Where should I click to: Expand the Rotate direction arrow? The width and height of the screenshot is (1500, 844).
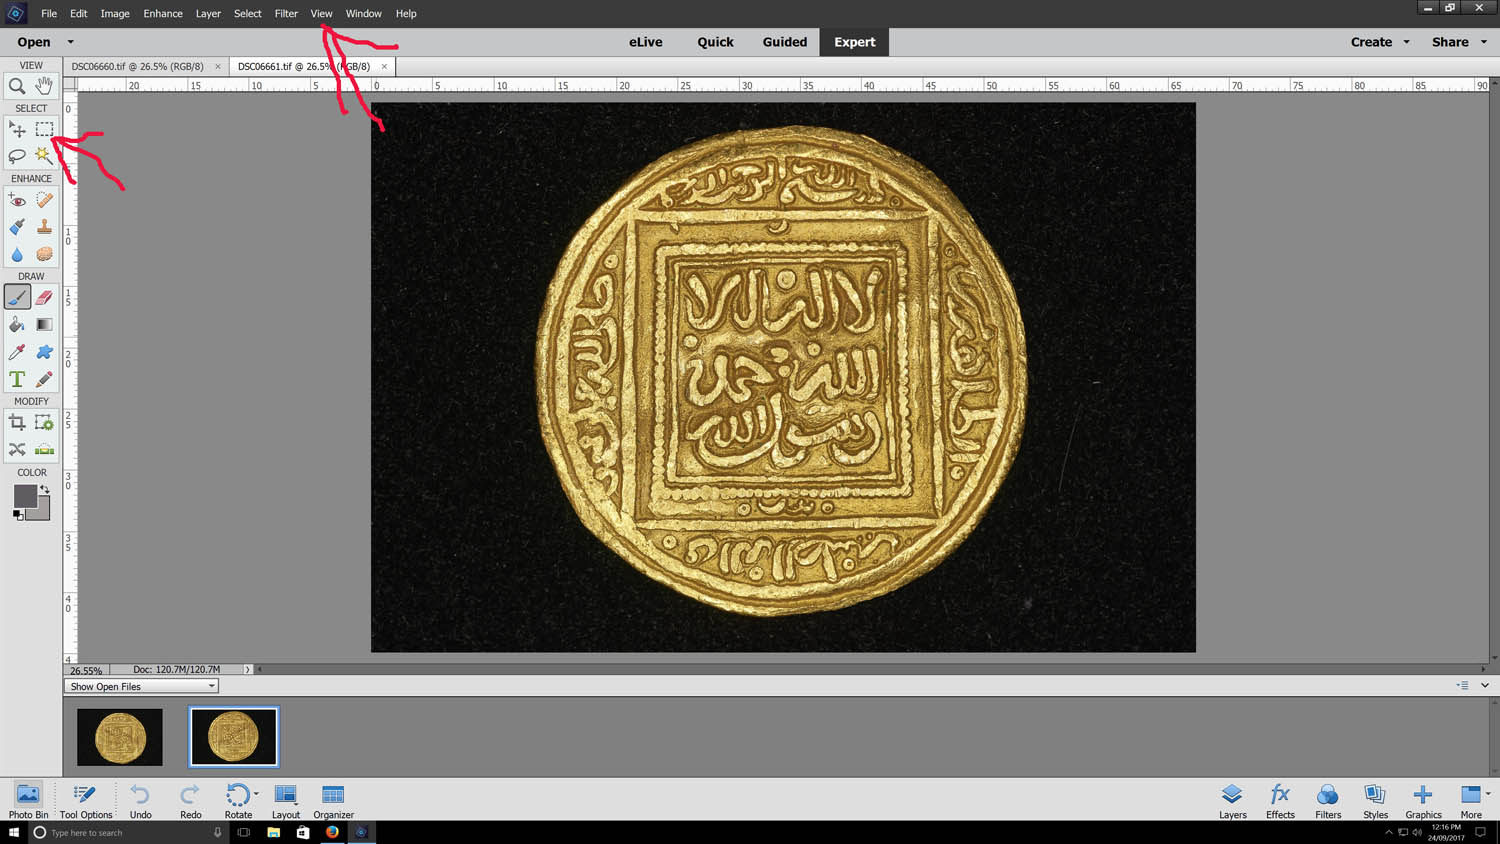click(x=256, y=793)
